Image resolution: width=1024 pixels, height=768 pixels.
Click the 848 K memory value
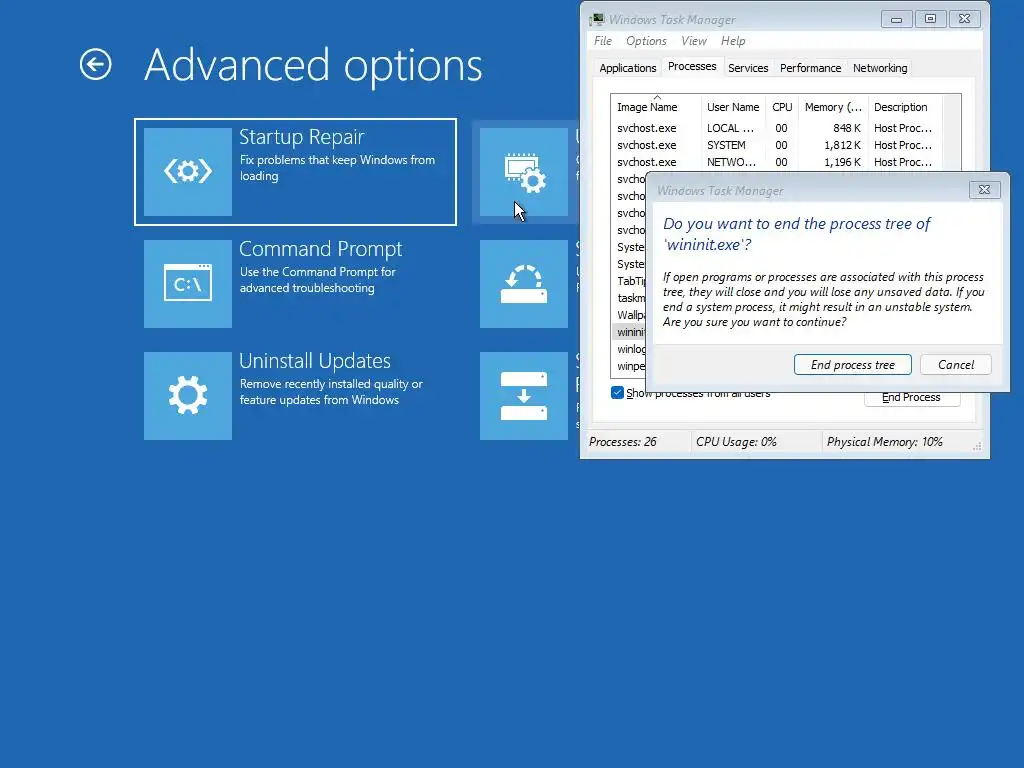[846, 128]
